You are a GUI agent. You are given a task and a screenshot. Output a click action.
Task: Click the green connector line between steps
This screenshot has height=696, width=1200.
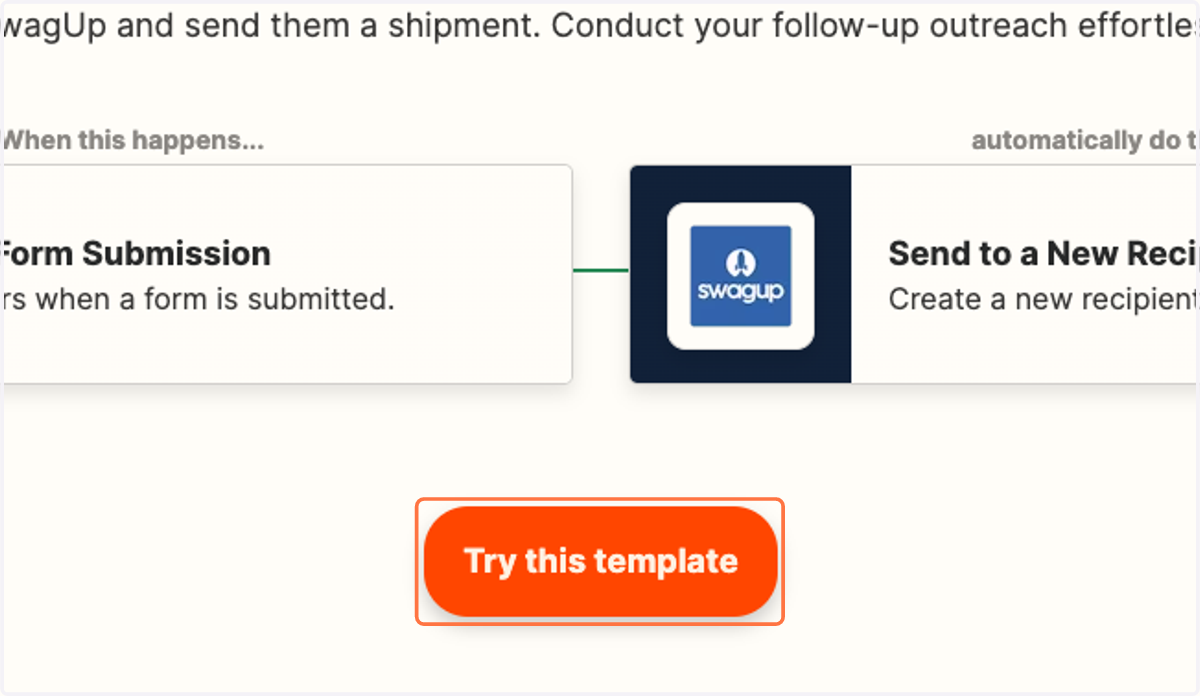(x=601, y=270)
